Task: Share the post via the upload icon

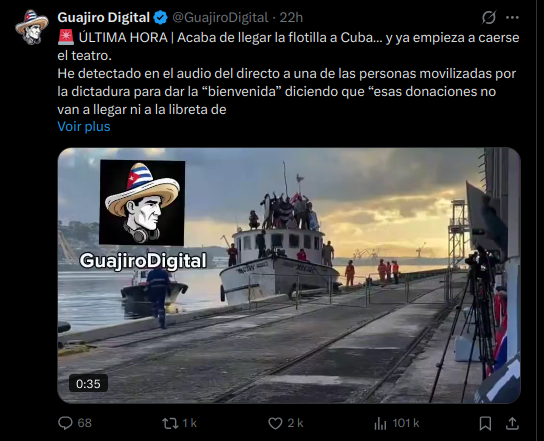Action: [512, 423]
